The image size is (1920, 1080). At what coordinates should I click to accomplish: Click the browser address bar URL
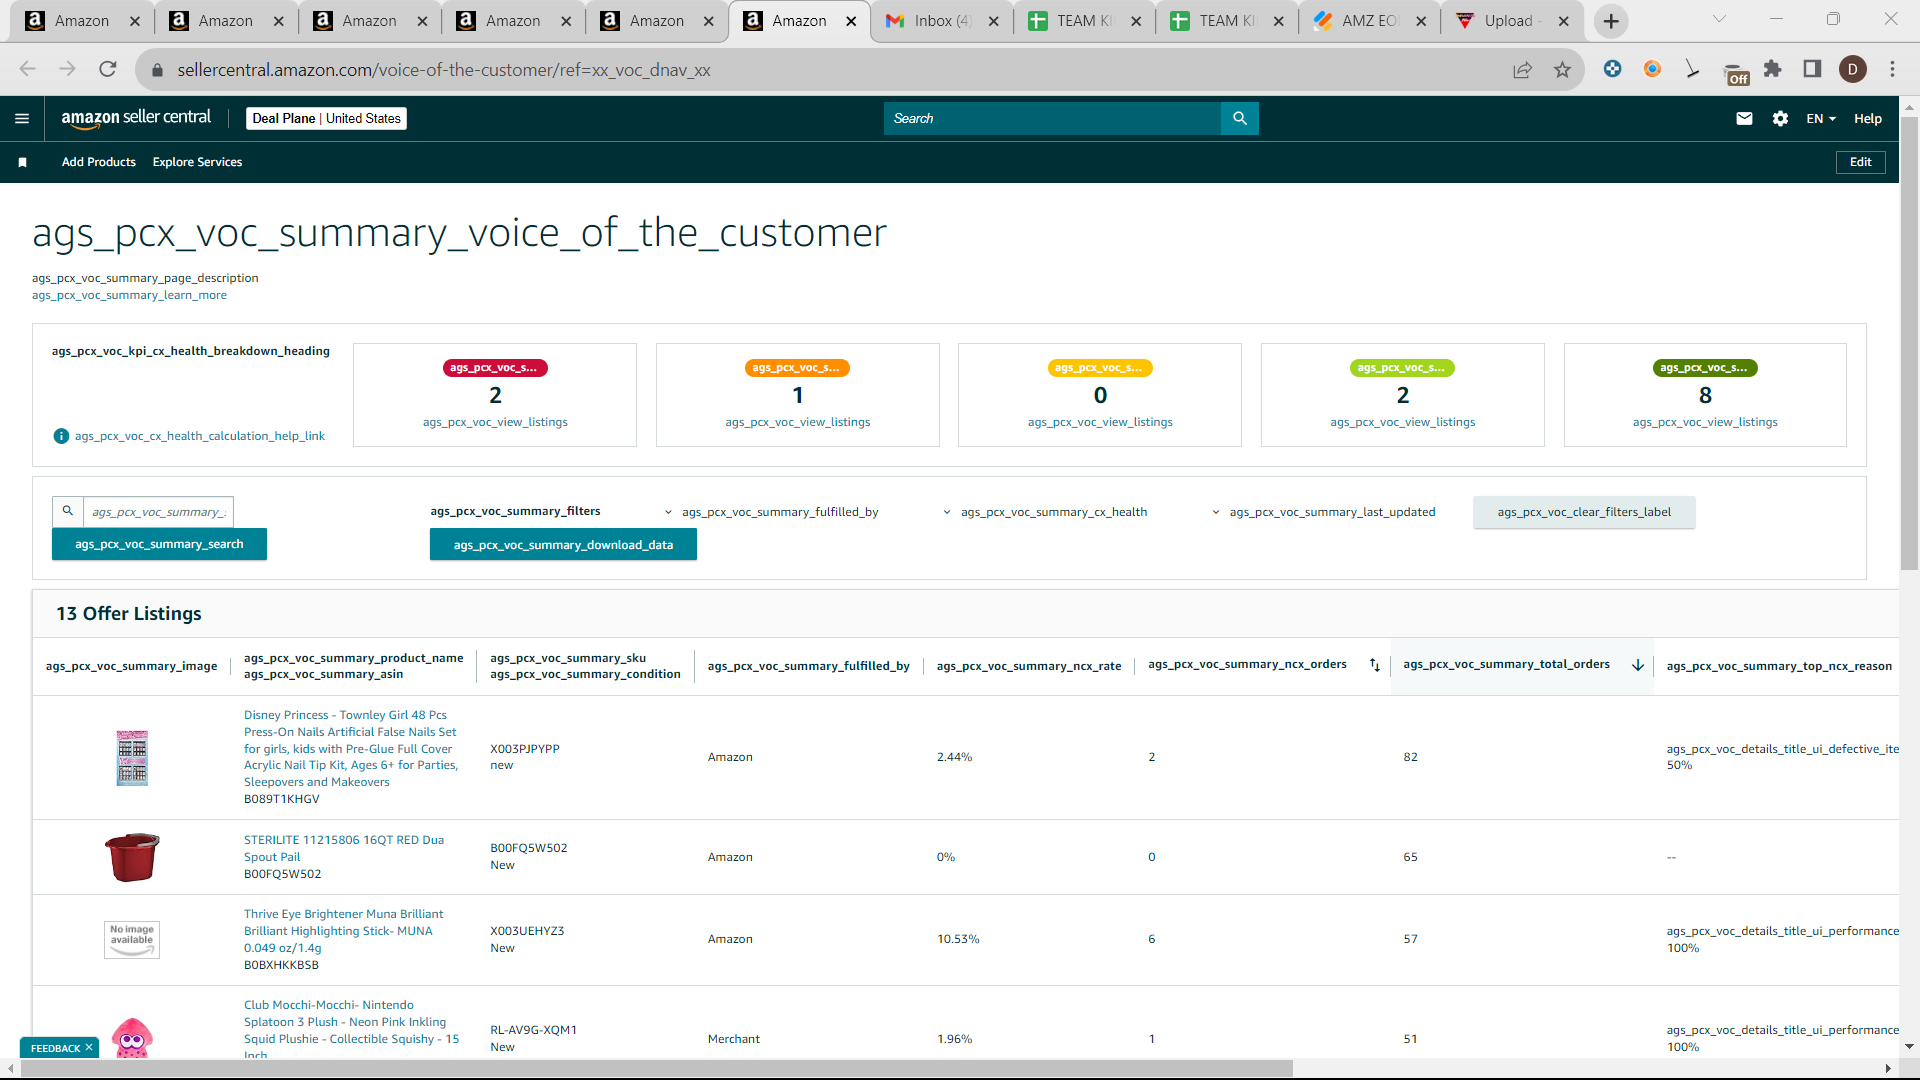[x=444, y=70]
